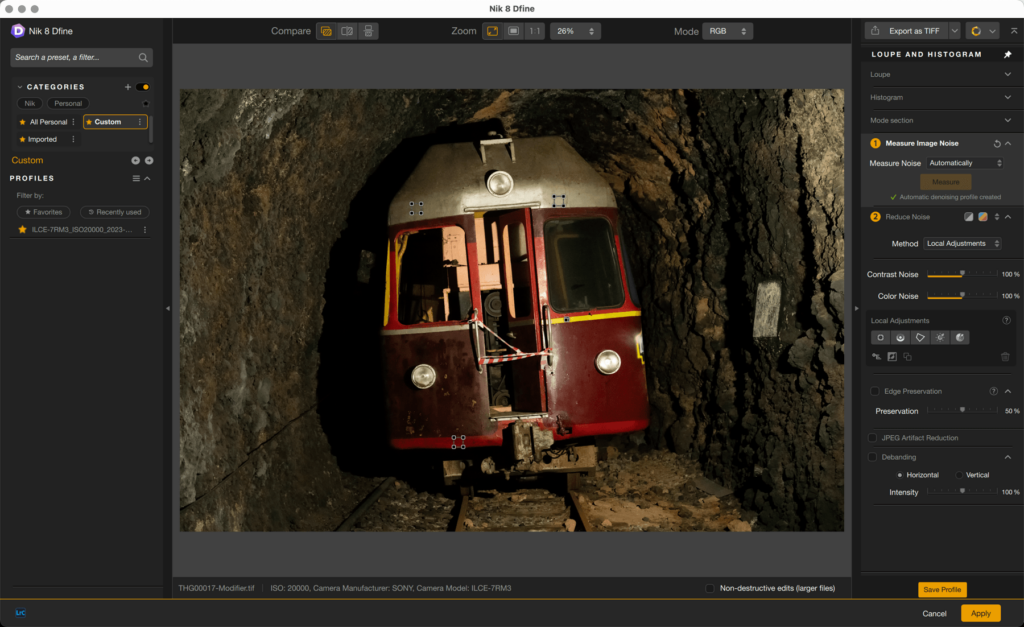Select single image compare view
The image size is (1024, 627).
point(326,31)
